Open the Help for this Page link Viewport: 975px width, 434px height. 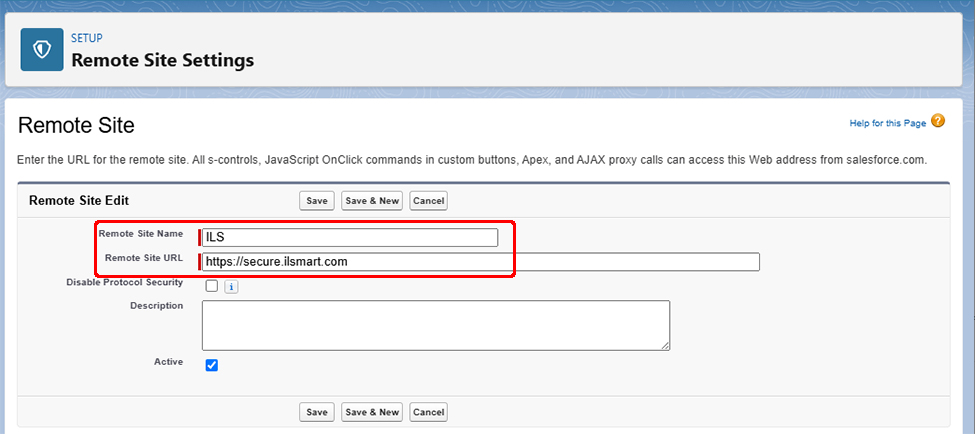point(888,124)
